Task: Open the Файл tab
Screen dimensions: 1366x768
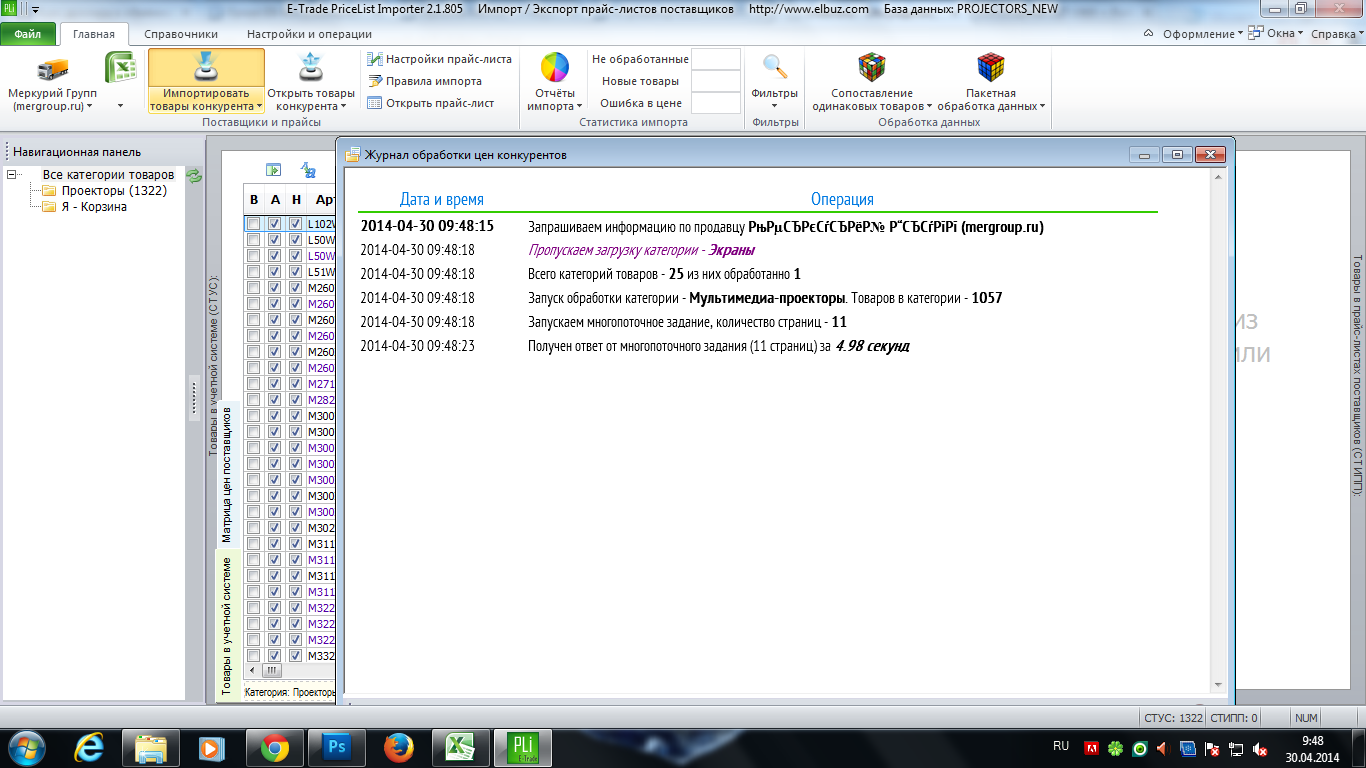Action: click(28, 34)
